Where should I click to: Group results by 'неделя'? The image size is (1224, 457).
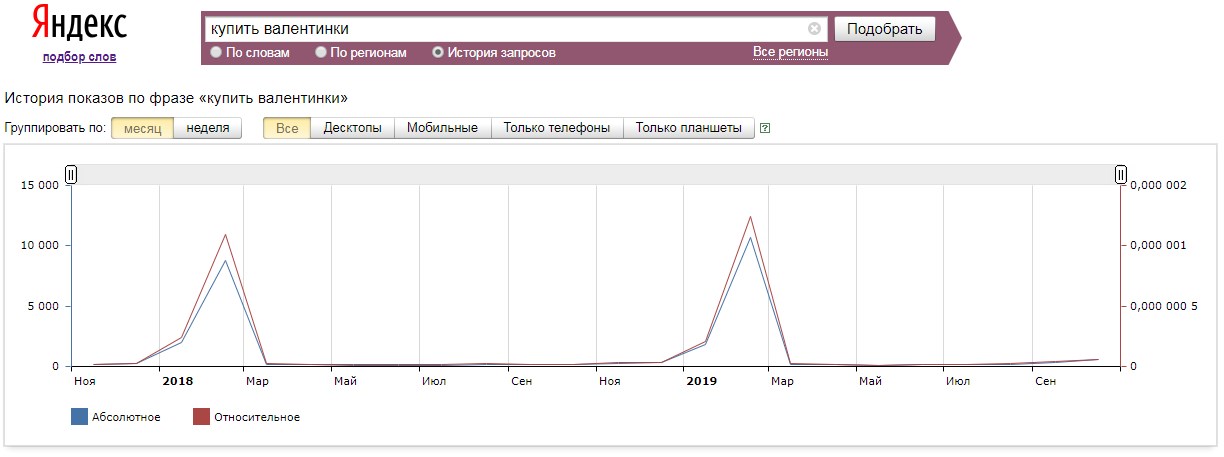point(208,128)
